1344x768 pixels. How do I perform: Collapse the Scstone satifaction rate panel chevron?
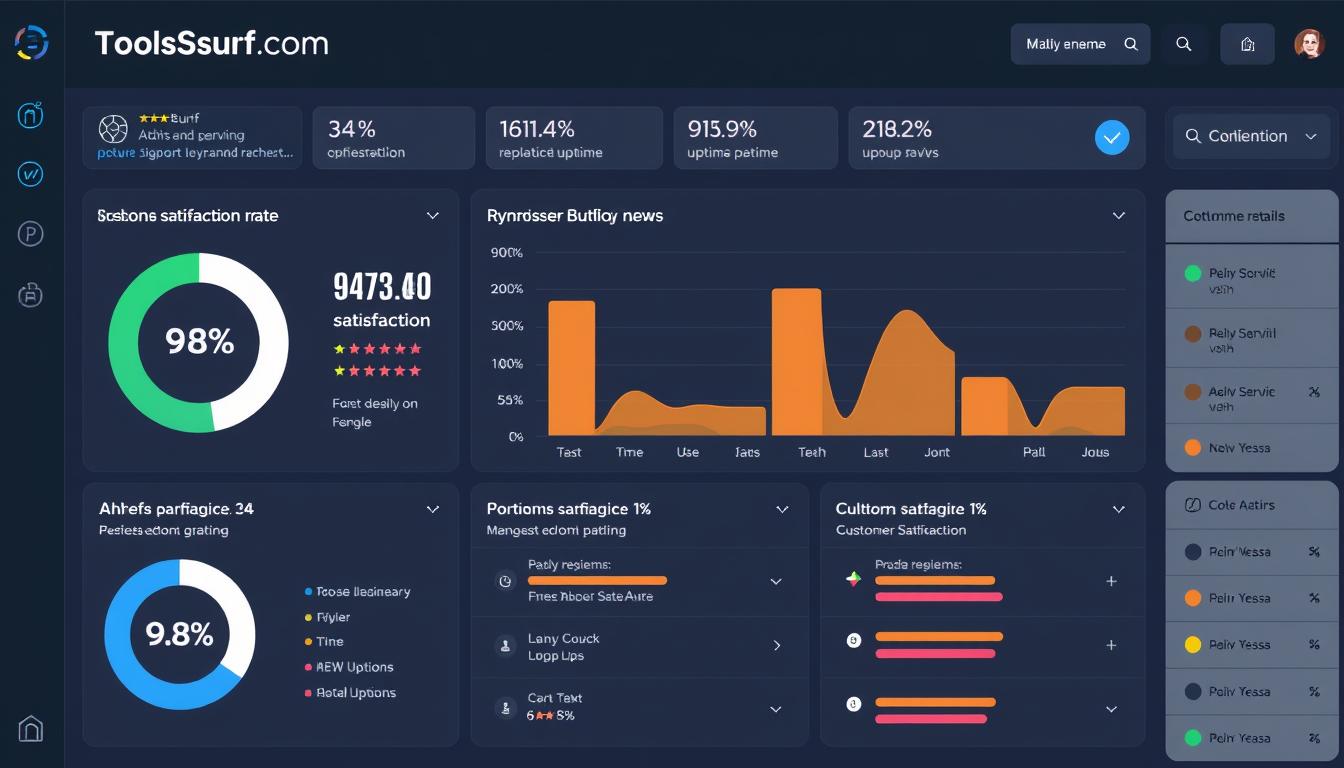pos(433,216)
